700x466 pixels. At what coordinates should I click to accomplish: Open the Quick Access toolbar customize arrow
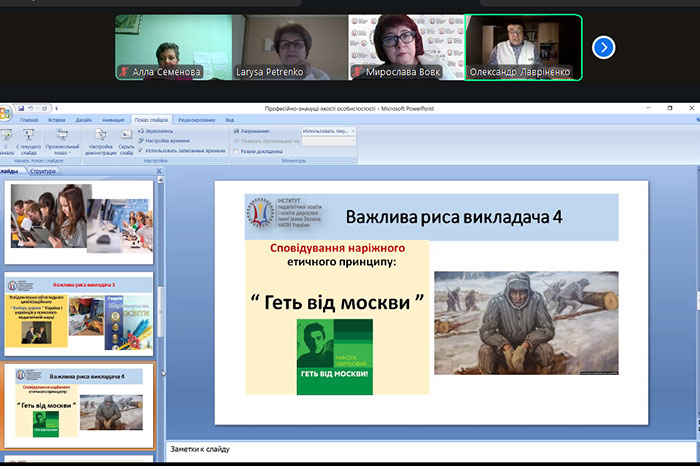coord(56,108)
